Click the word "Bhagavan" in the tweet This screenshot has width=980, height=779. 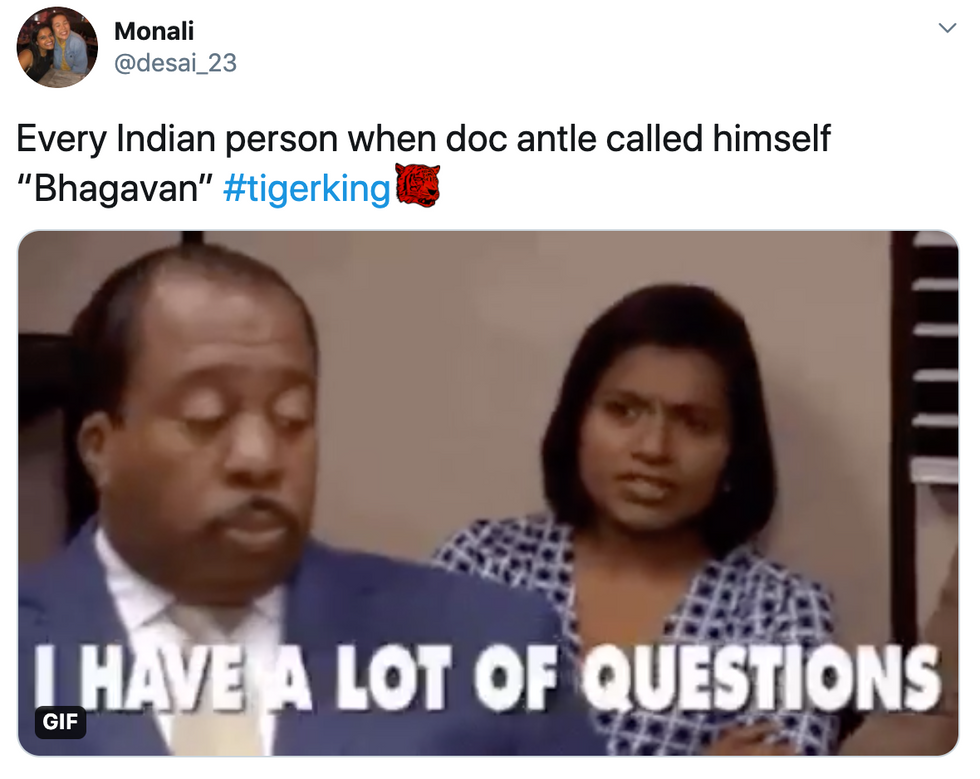[x=116, y=187]
